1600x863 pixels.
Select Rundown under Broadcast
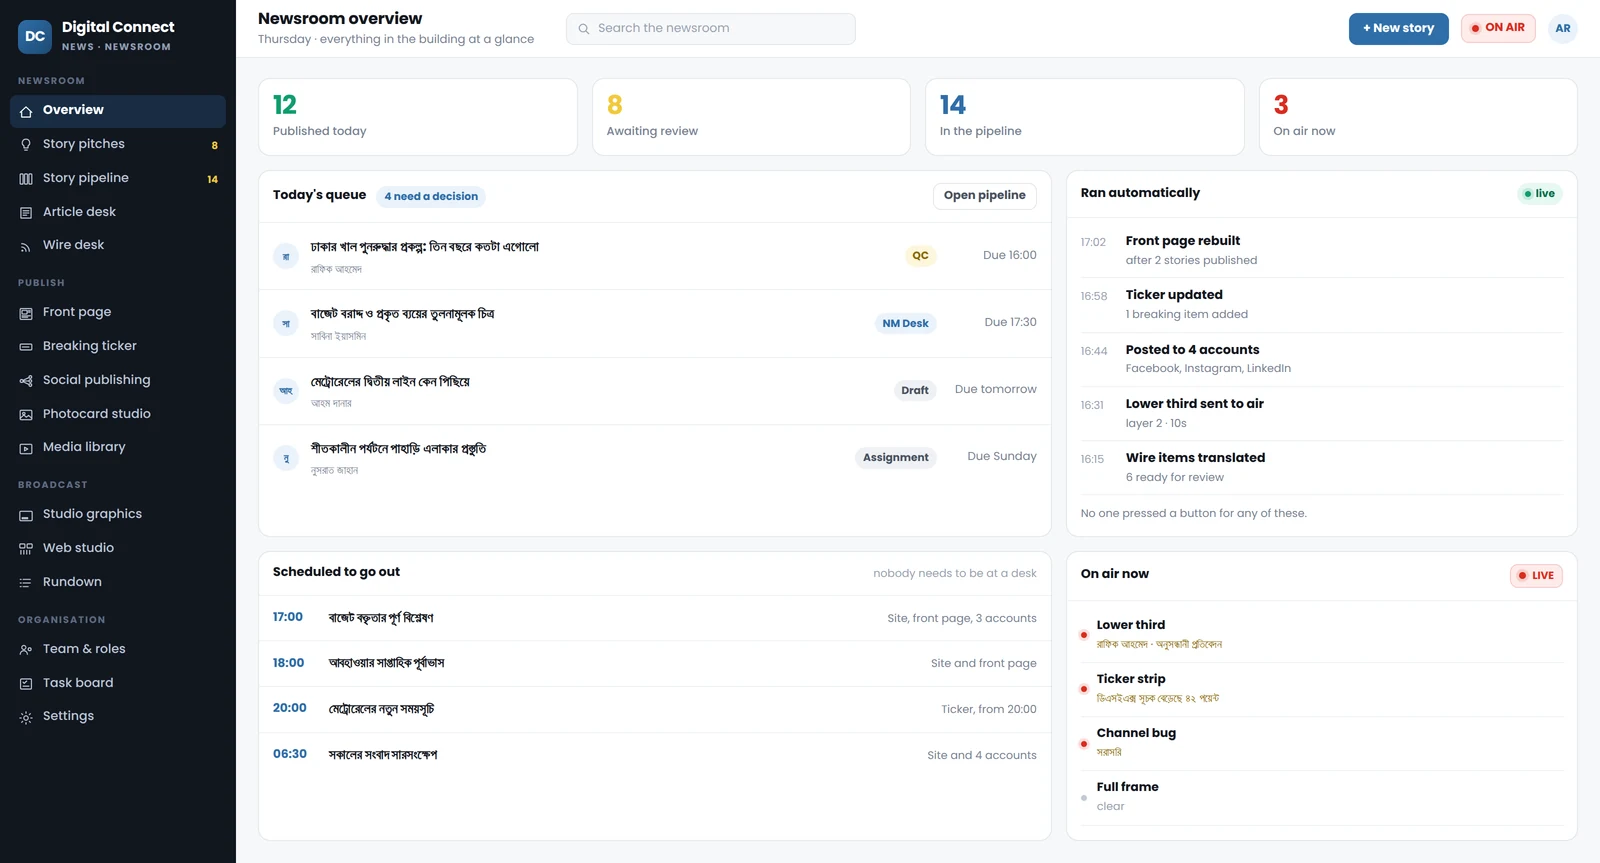(118, 582)
